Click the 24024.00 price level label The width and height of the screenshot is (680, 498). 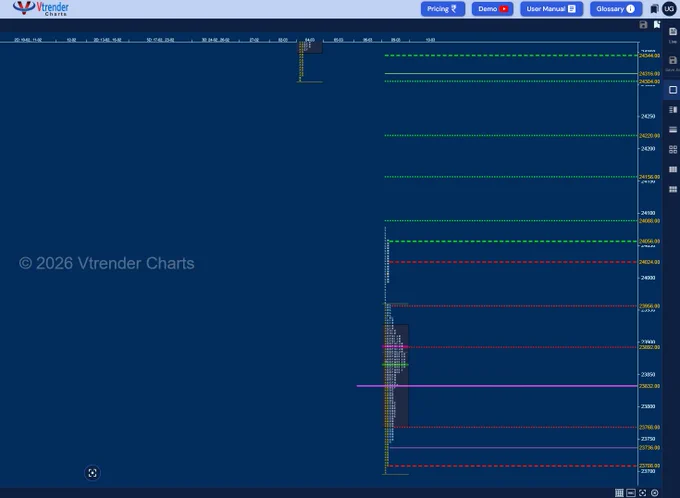coord(650,262)
